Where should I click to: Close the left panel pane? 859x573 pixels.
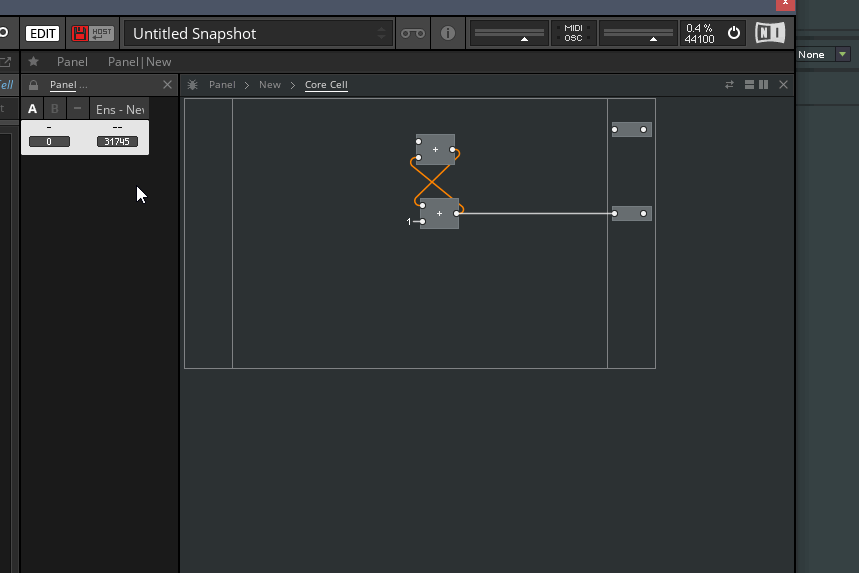(167, 84)
